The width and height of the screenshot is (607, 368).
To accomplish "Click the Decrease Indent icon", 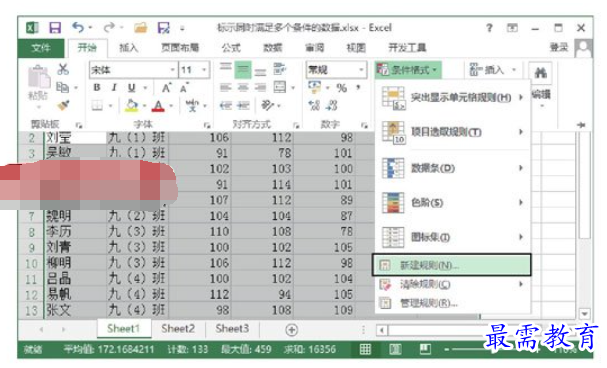I will coord(226,105).
